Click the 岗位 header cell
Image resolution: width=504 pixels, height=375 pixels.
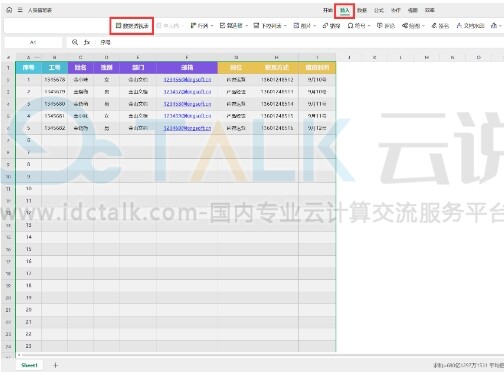pyautogui.click(x=236, y=68)
